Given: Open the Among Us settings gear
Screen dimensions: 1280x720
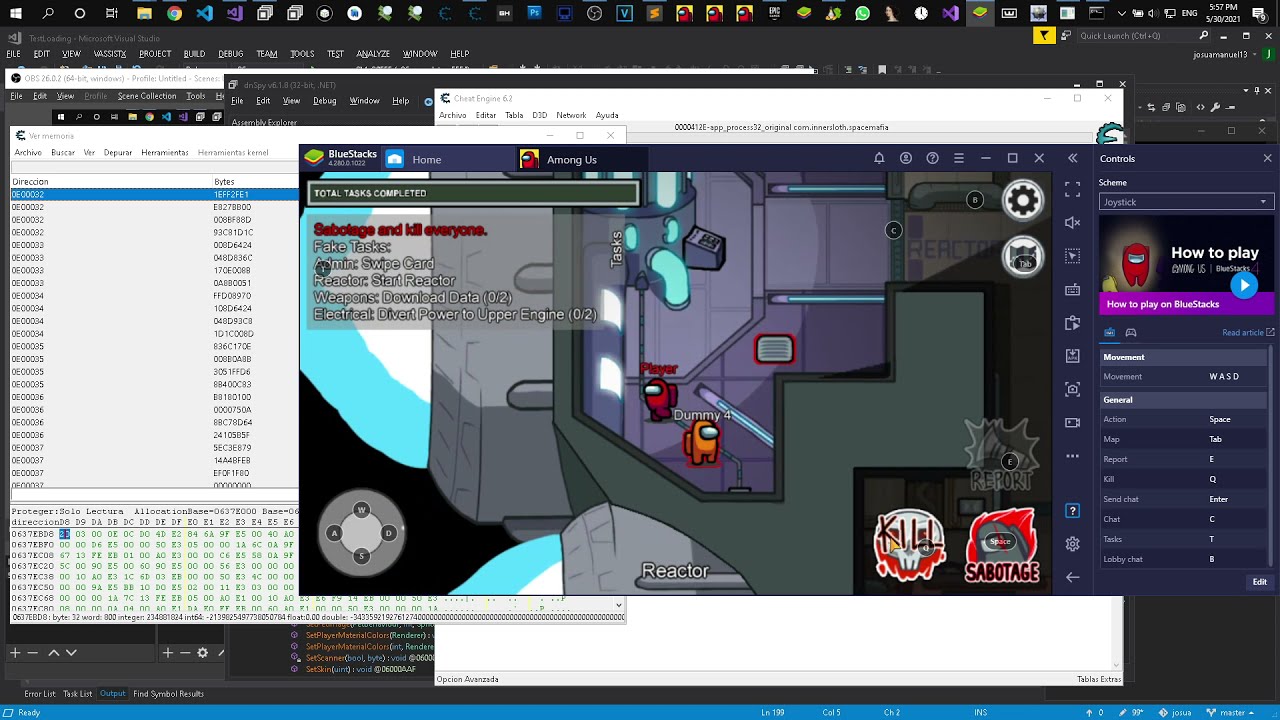Looking at the screenshot, I should 1022,201.
